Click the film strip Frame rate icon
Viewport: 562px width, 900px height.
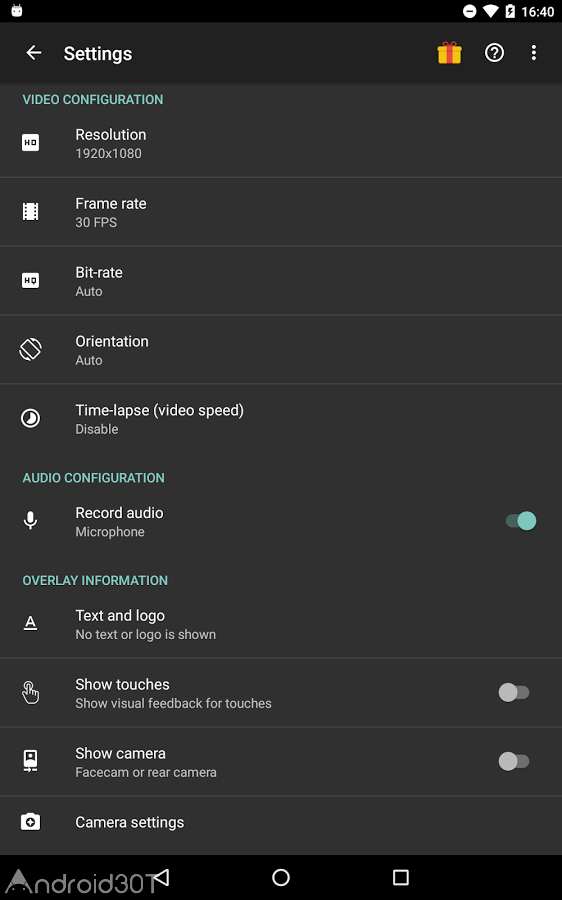pyautogui.click(x=30, y=211)
